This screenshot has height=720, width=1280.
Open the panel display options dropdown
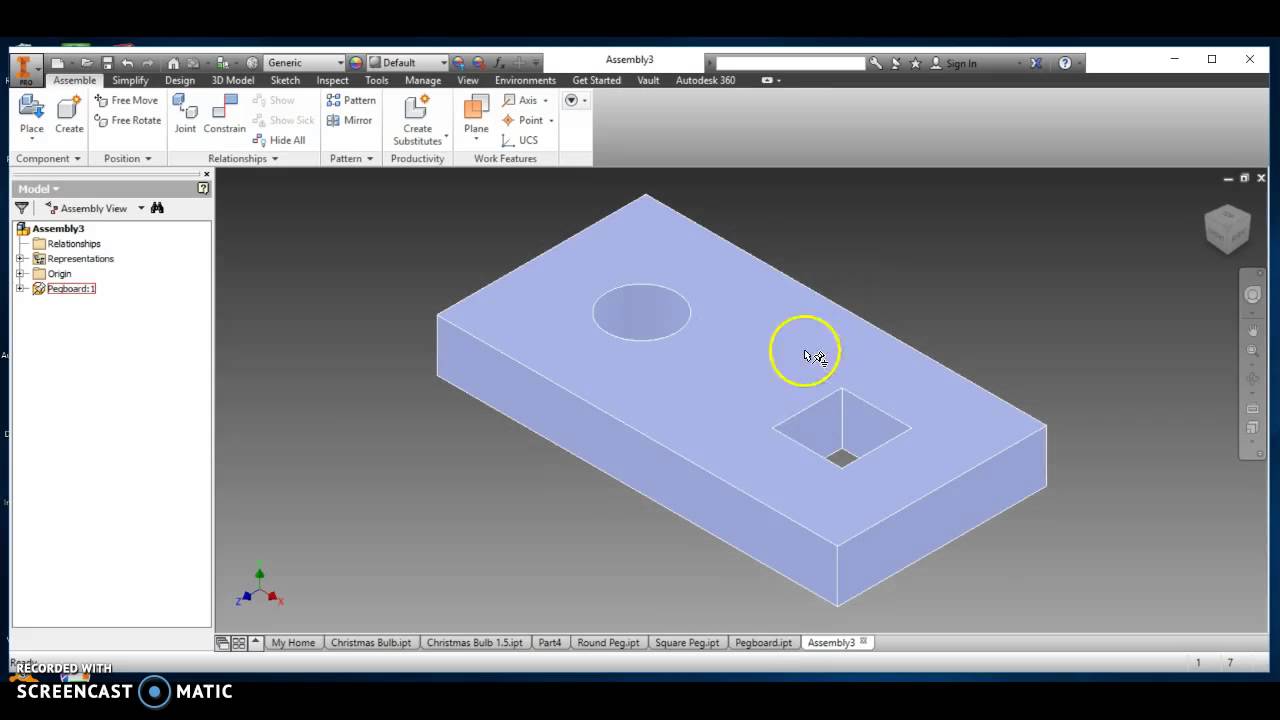575,100
